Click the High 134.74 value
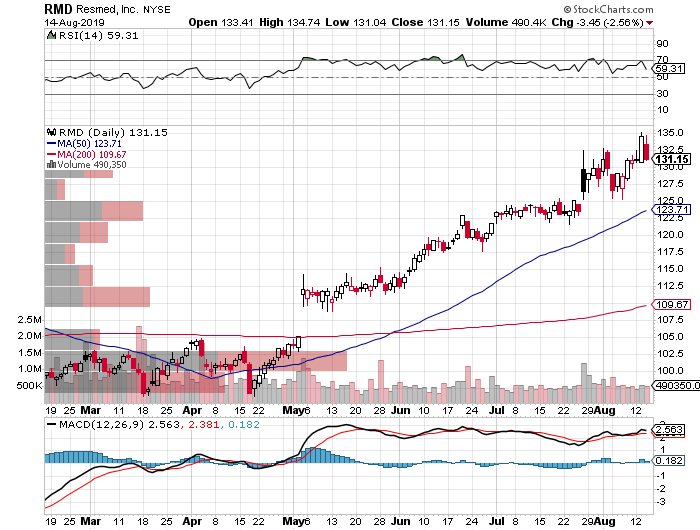 pos(290,22)
